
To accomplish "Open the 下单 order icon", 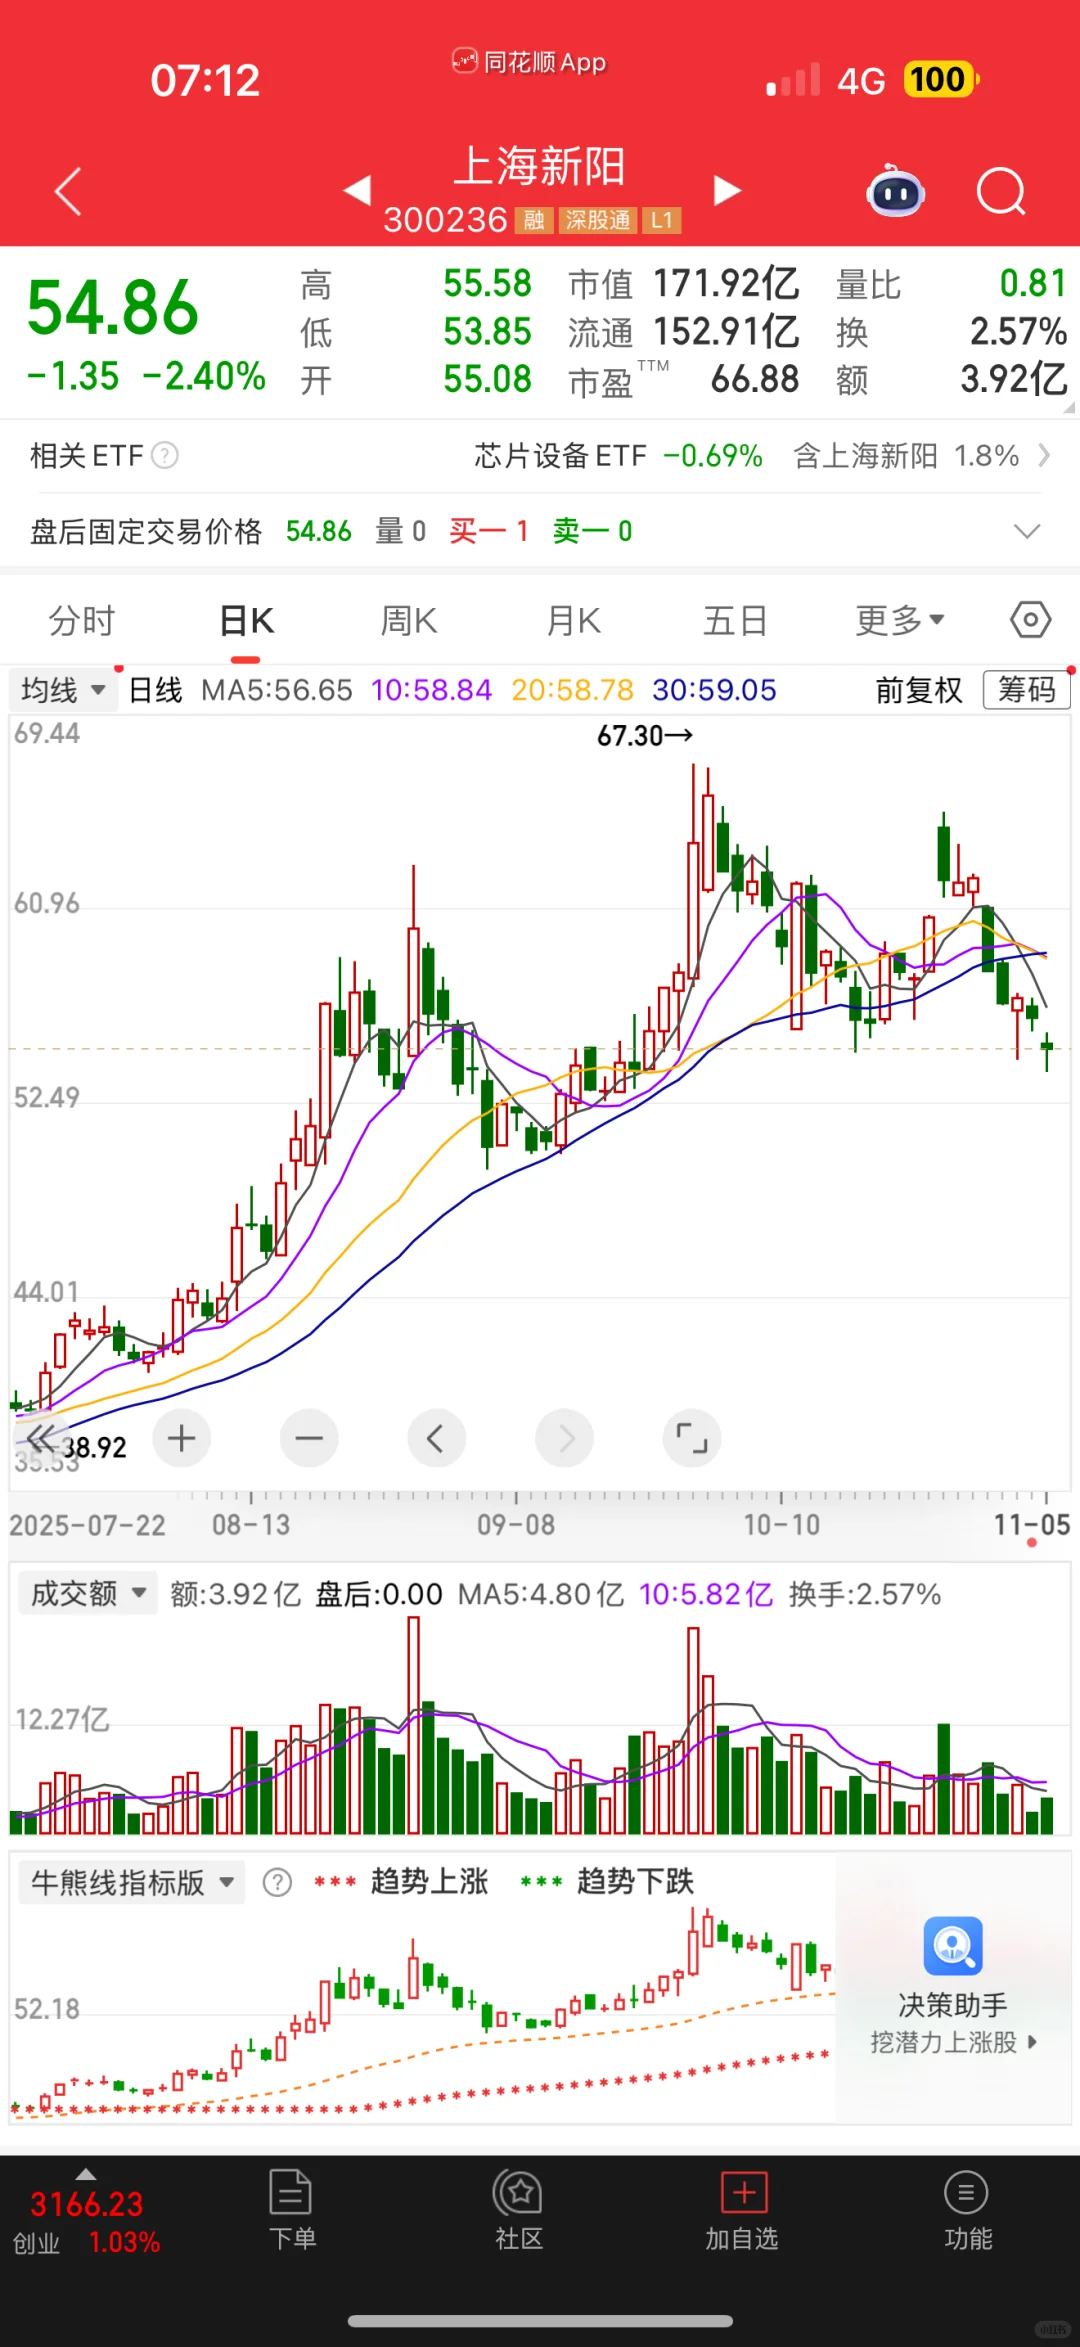I will click(x=292, y=2211).
